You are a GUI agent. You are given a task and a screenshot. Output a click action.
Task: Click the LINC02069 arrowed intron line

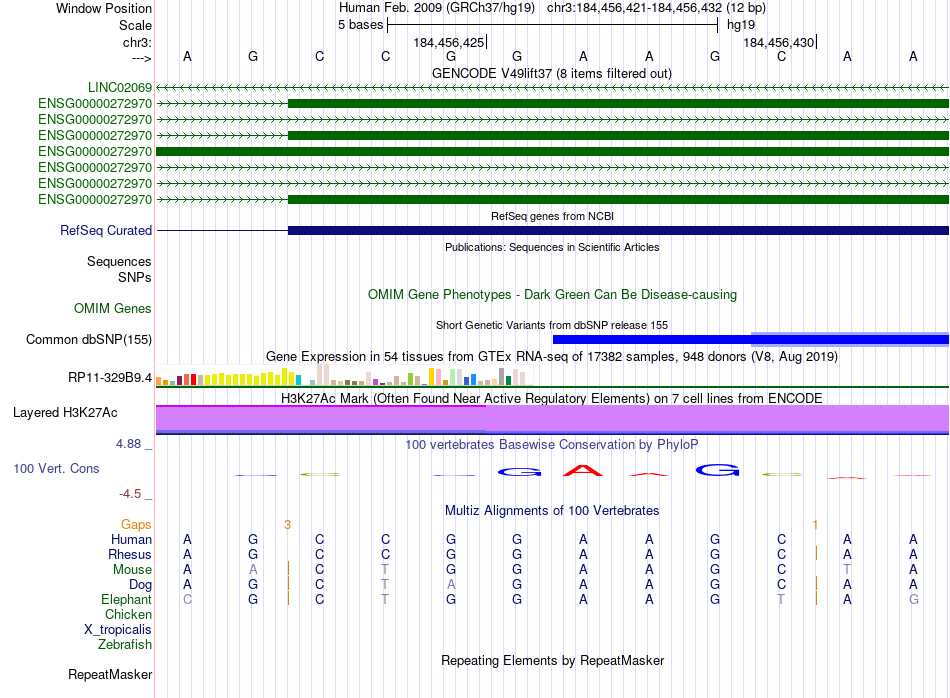[552, 87]
